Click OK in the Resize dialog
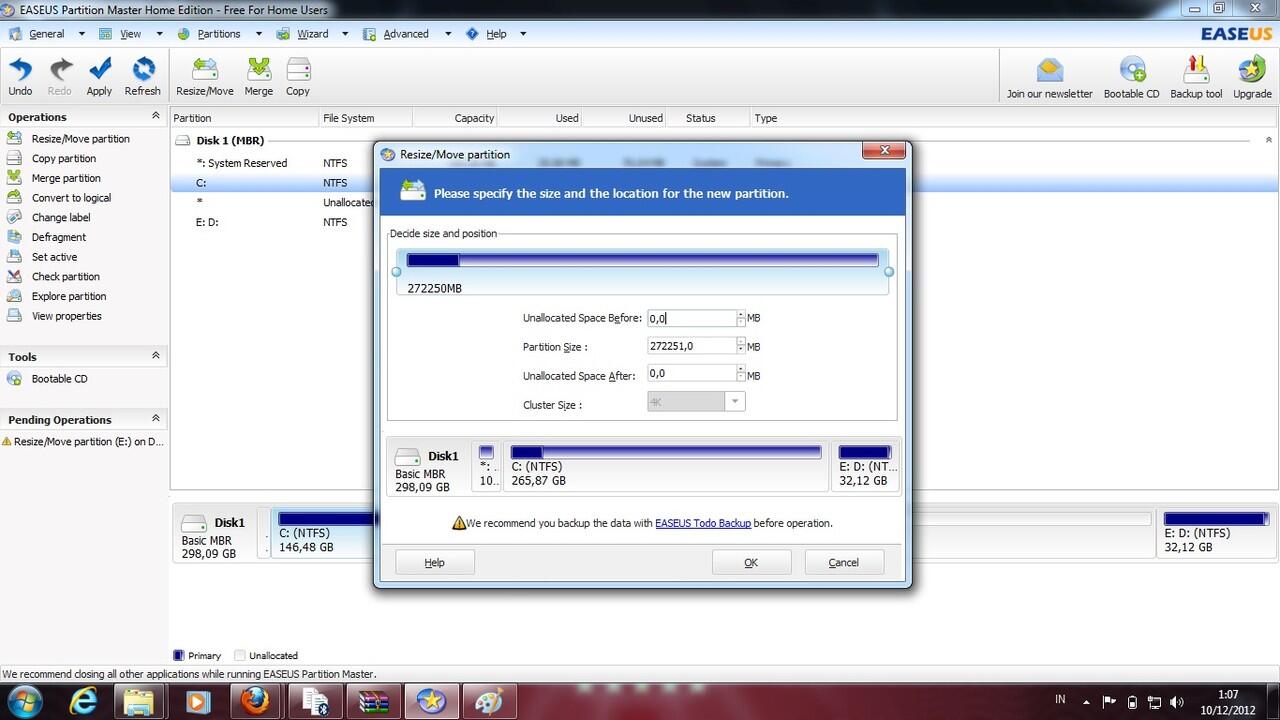Image resolution: width=1280 pixels, height=720 pixels. coord(751,563)
